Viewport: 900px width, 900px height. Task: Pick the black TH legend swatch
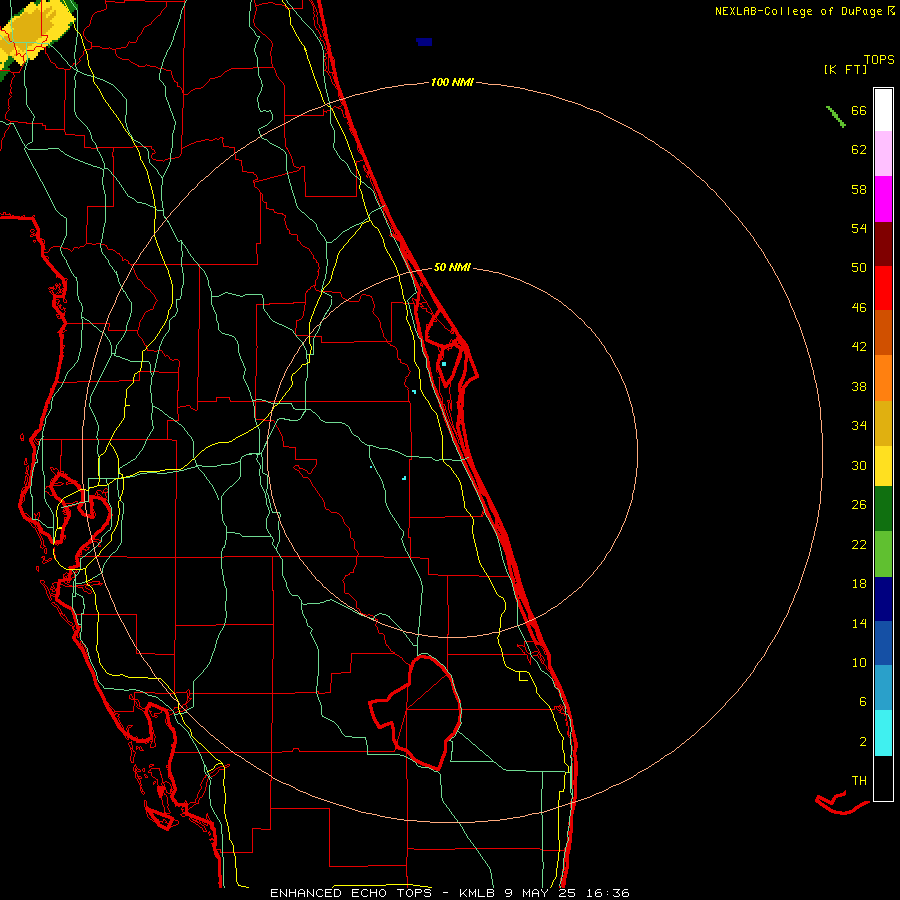point(883,778)
